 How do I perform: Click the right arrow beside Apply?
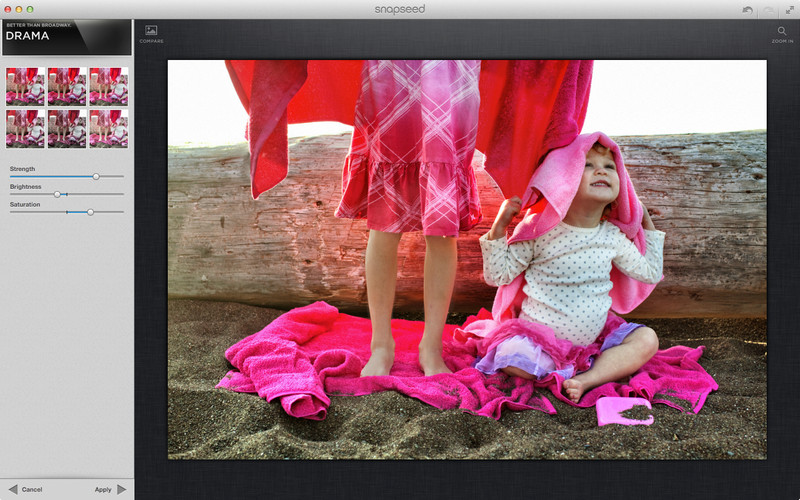click(x=122, y=489)
